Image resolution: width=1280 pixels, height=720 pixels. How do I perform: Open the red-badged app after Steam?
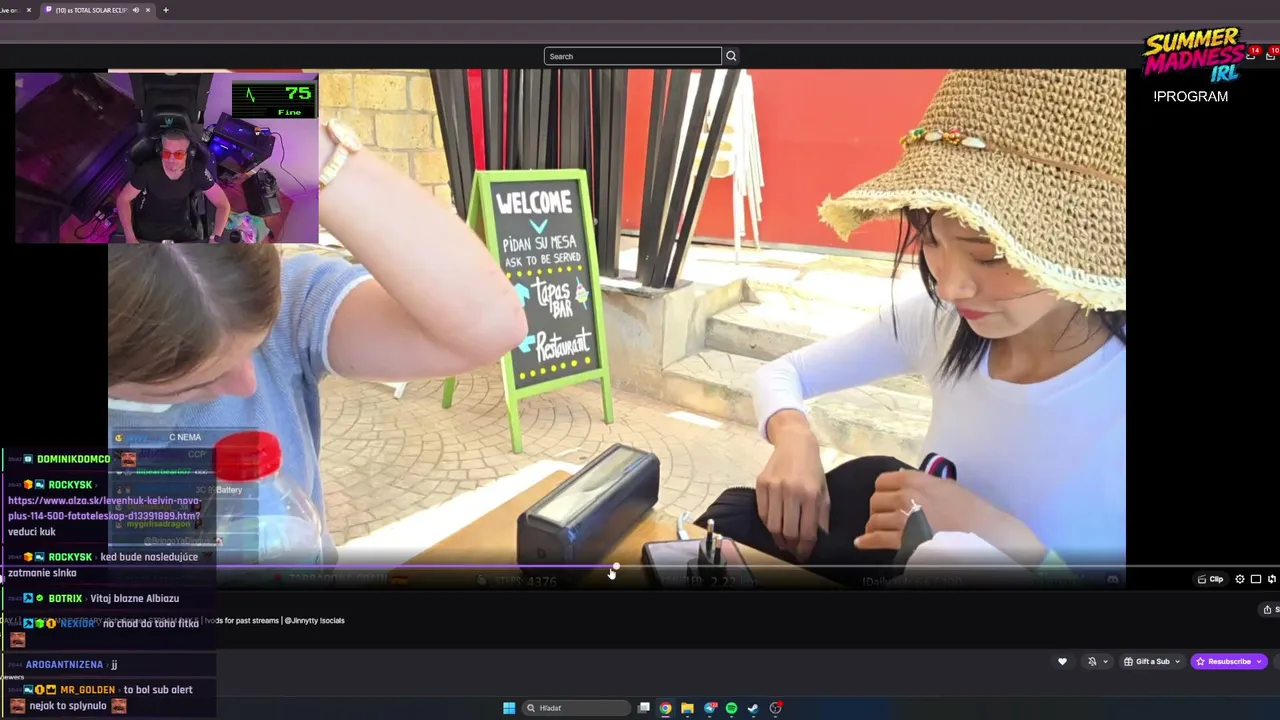[x=775, y=708]
